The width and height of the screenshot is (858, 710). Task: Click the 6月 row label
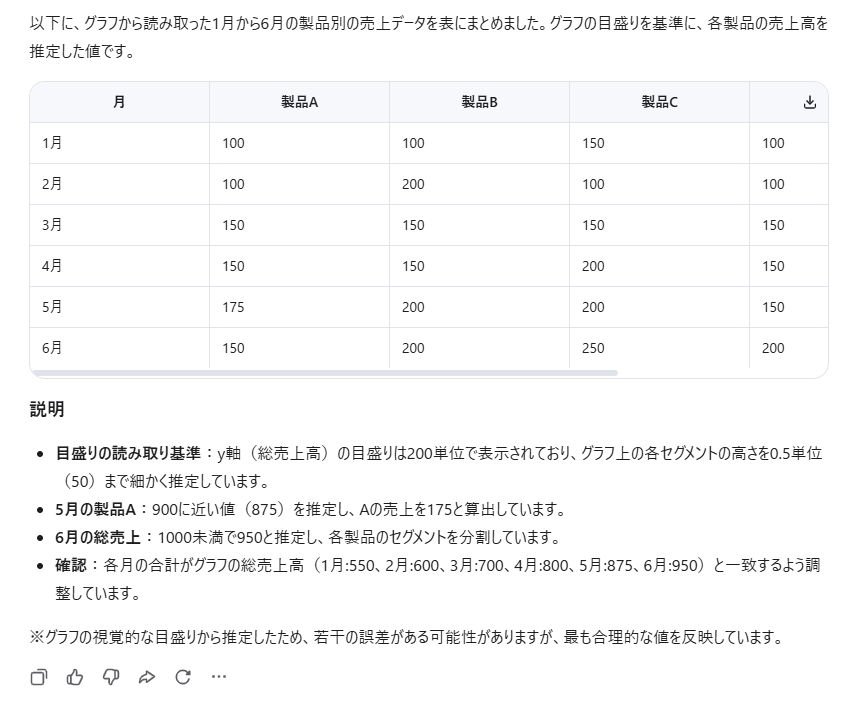(x=52, y=348)
